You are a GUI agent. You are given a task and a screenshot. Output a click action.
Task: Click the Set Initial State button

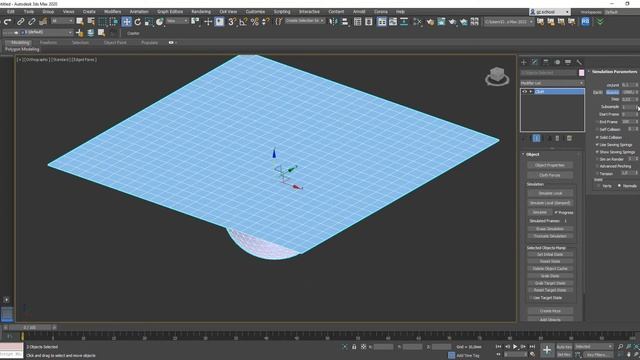tap(550, 254)
